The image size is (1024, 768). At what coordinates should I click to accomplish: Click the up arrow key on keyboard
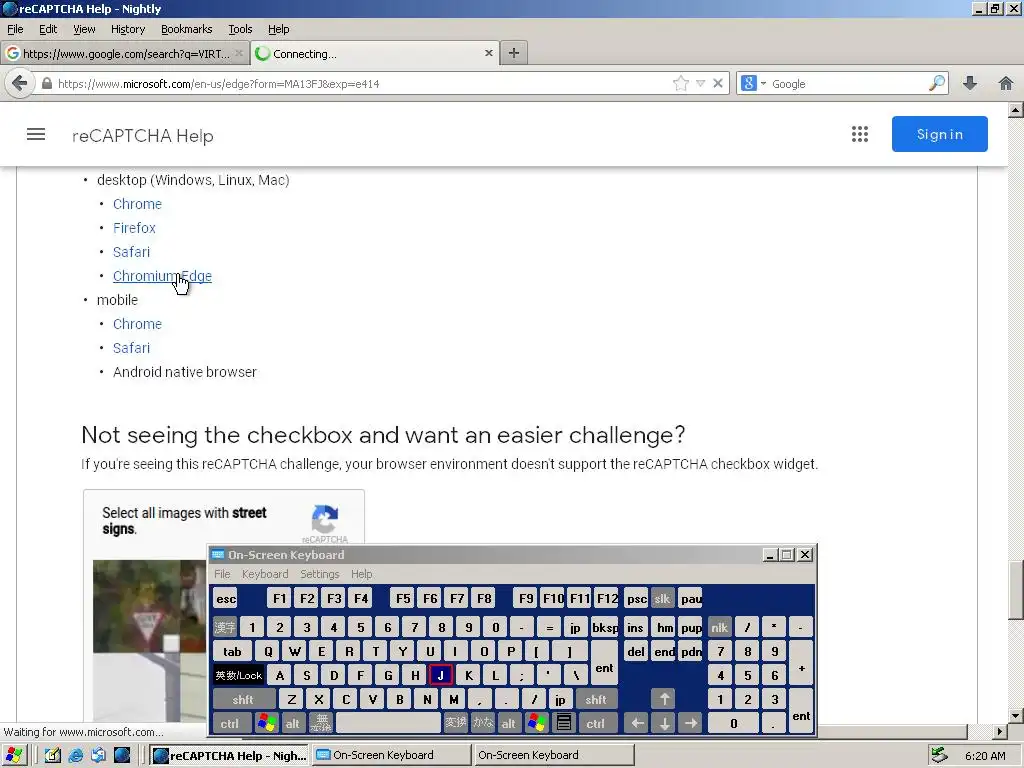[x=664, y=699]
